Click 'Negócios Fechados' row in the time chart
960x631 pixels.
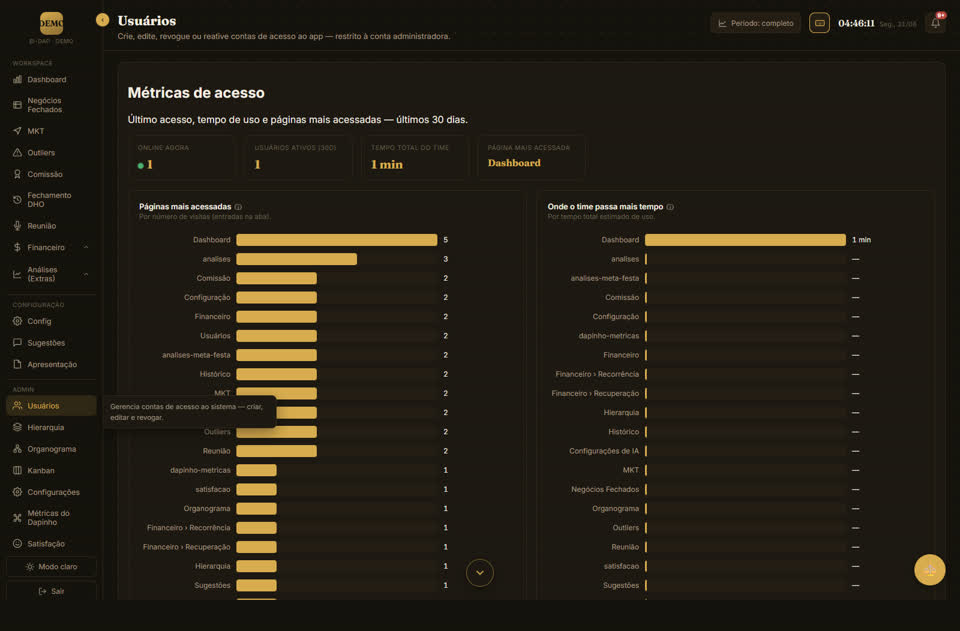click(x=712, y=490)
